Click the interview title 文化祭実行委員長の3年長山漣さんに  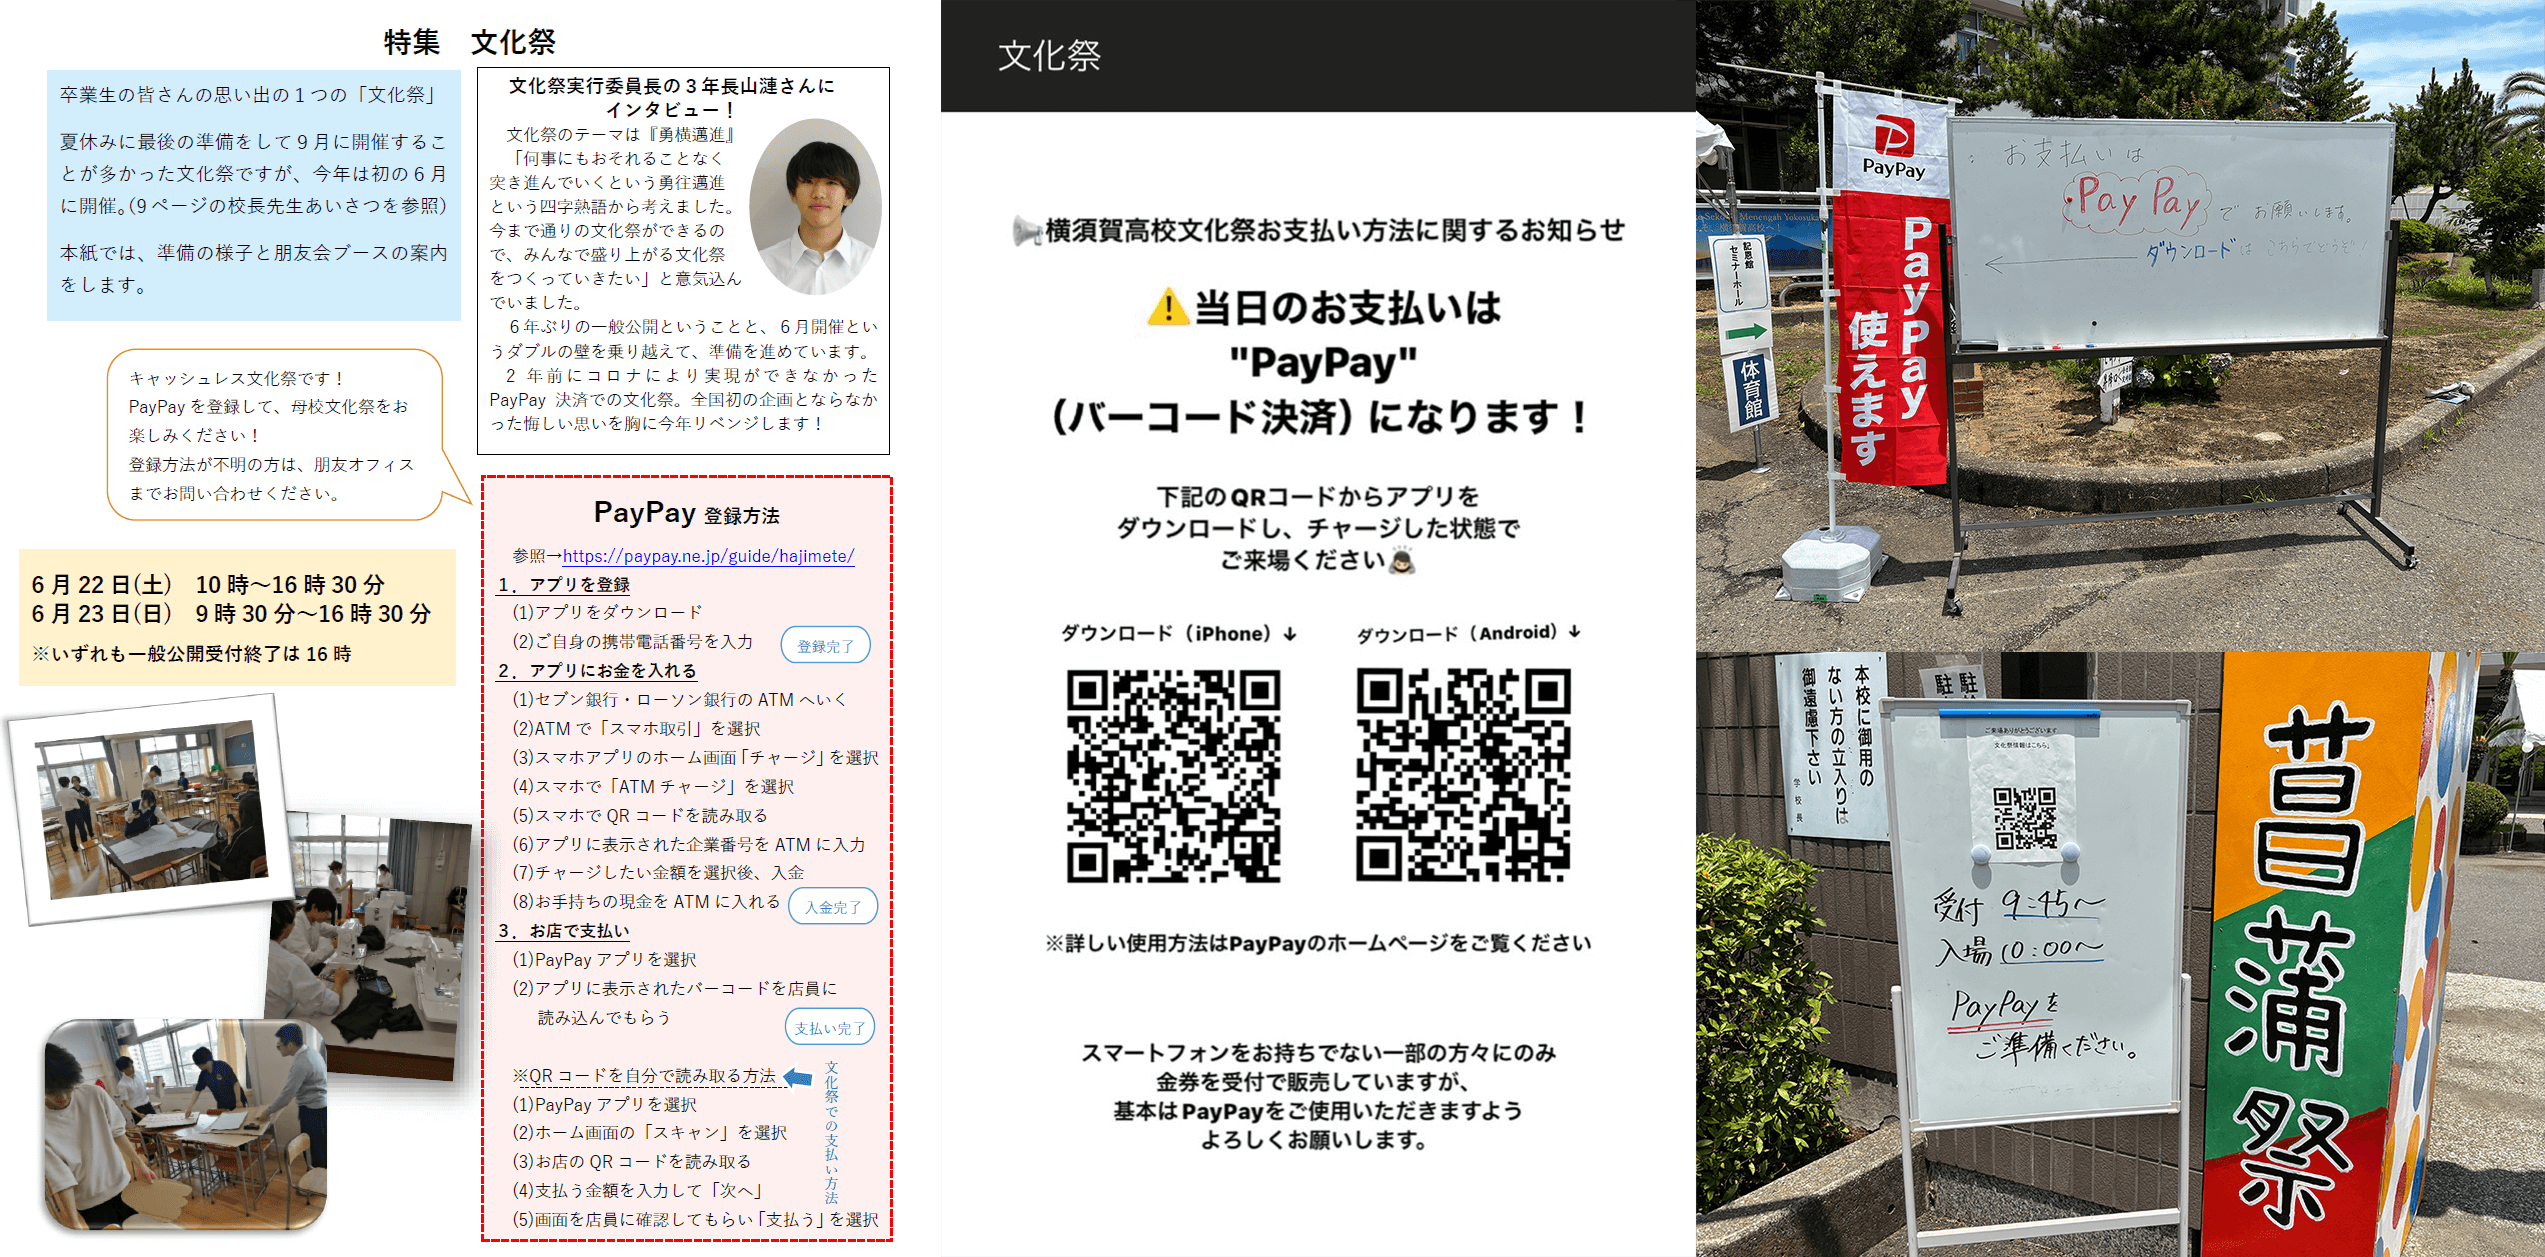pyautogui.click(x=671, y=86)
